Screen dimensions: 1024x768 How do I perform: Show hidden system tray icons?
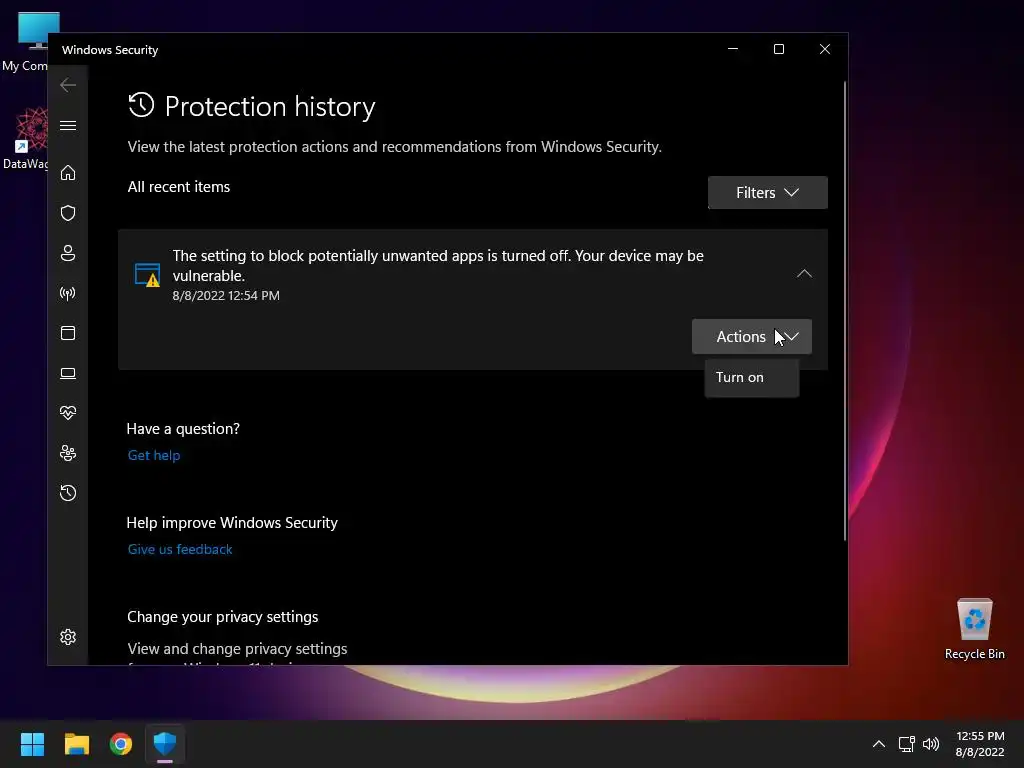click(879, 744)
